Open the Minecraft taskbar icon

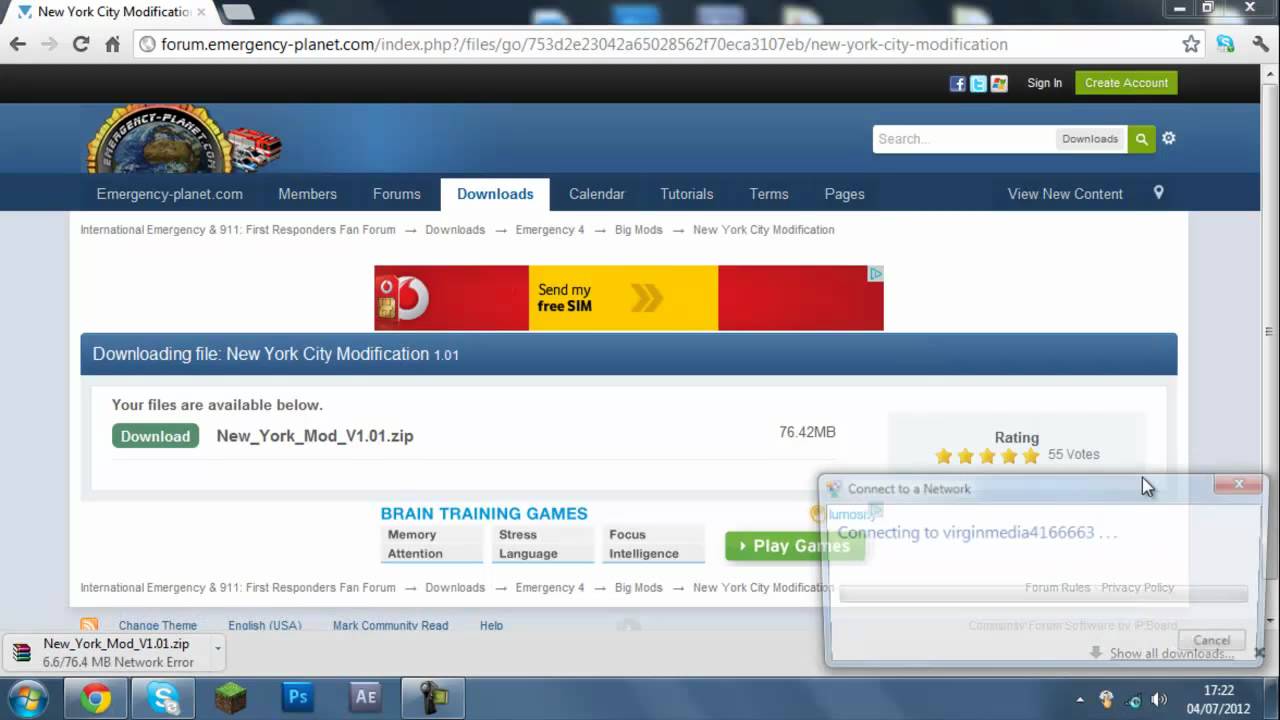(x=230, y=697)
